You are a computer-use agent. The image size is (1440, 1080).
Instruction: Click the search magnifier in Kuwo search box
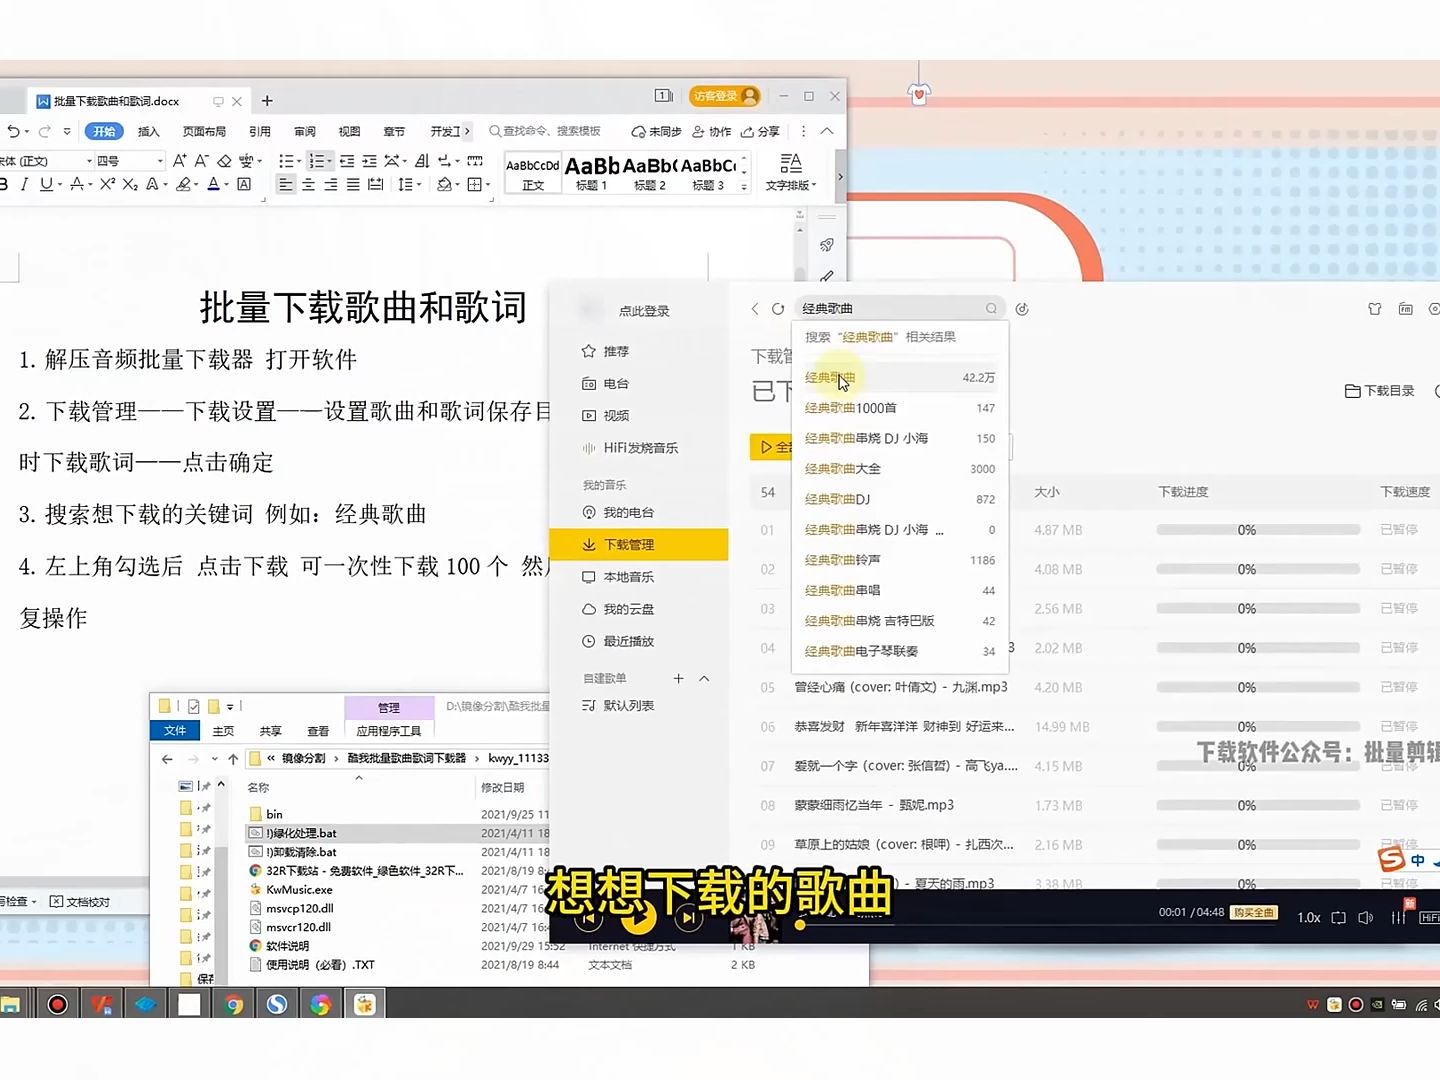tap(991, 308)
